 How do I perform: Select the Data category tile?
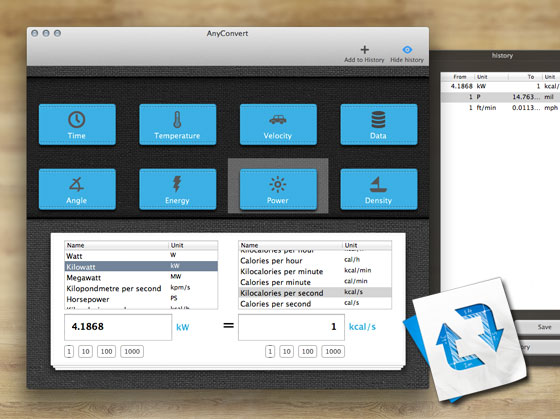(379, 124)
